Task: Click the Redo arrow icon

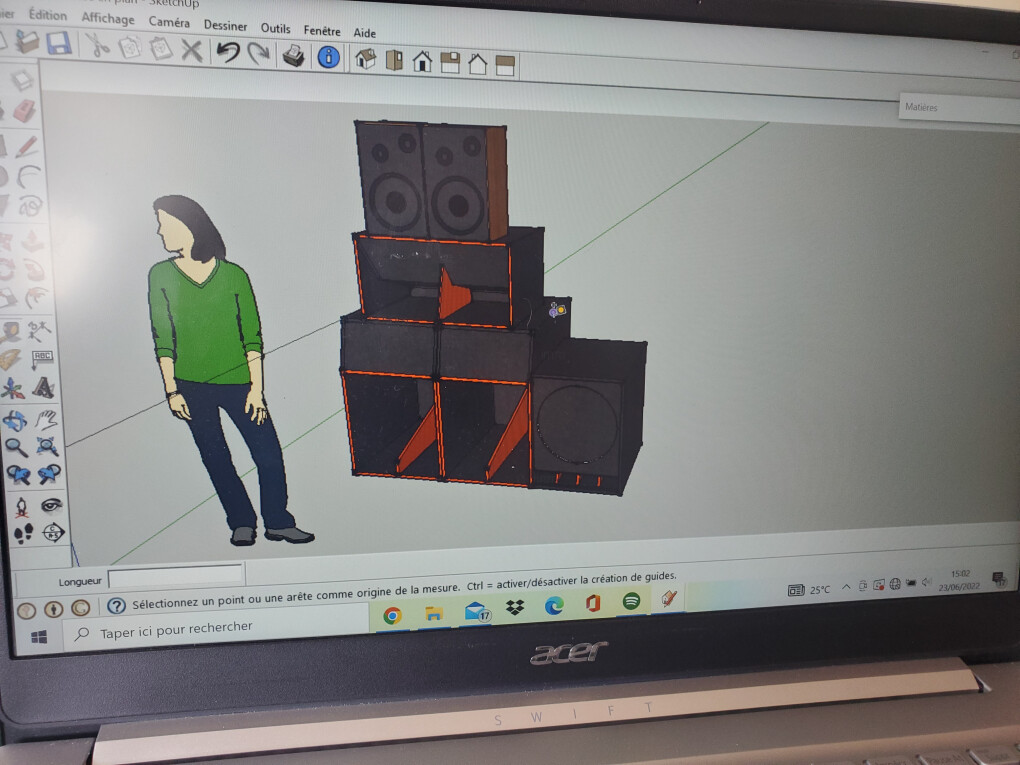Action: (258, 53)
